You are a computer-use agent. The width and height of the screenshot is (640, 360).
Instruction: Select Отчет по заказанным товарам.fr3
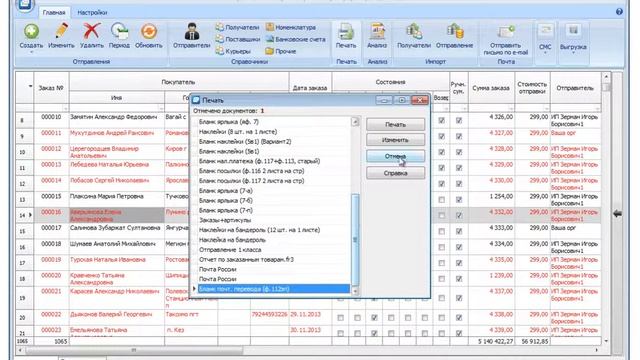pyautogui.click(x=273, y=259)
